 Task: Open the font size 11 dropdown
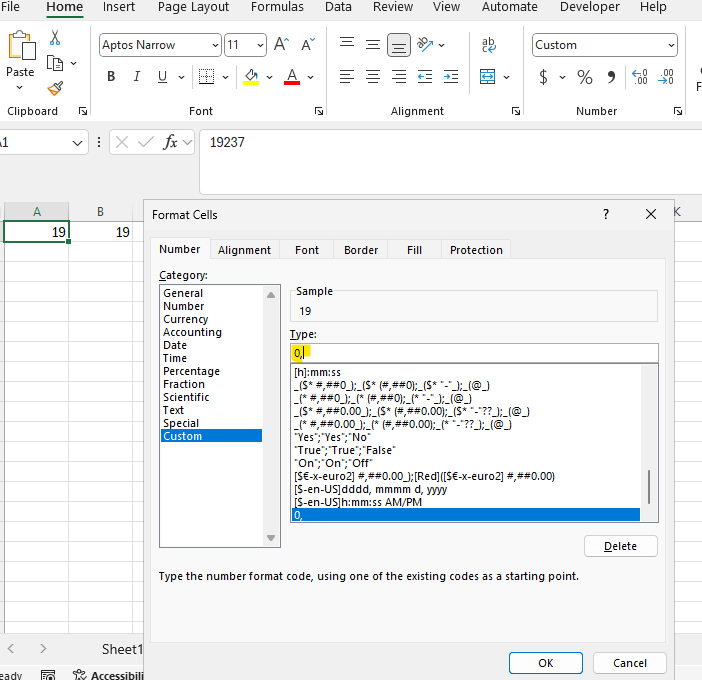tap(260, 45)
